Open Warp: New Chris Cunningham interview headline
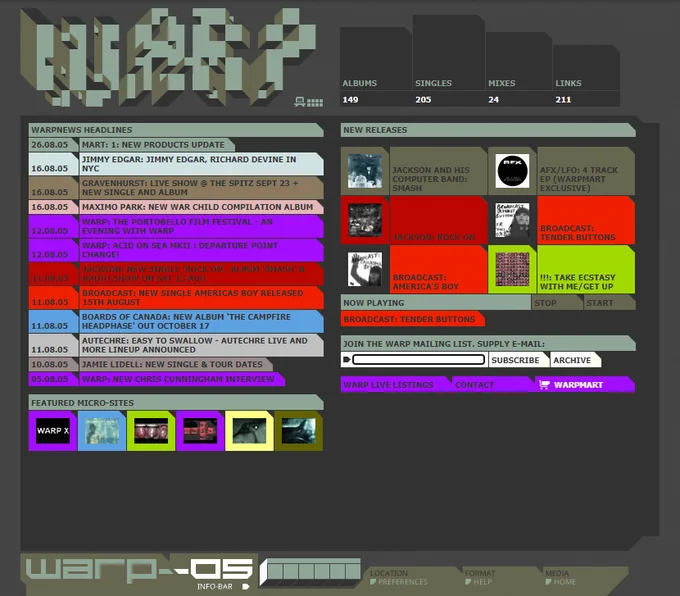 (182, 379)
